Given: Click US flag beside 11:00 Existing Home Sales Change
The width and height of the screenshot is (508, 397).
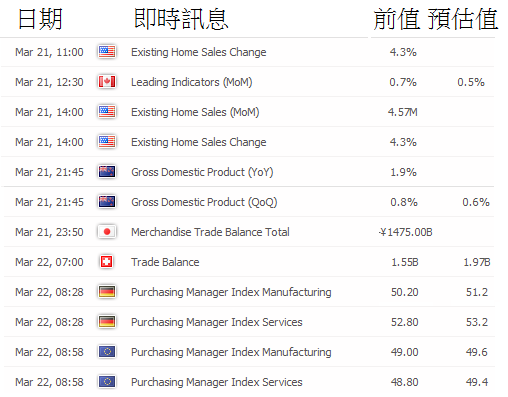Looking at the screenshot, I should coord(107,52).
